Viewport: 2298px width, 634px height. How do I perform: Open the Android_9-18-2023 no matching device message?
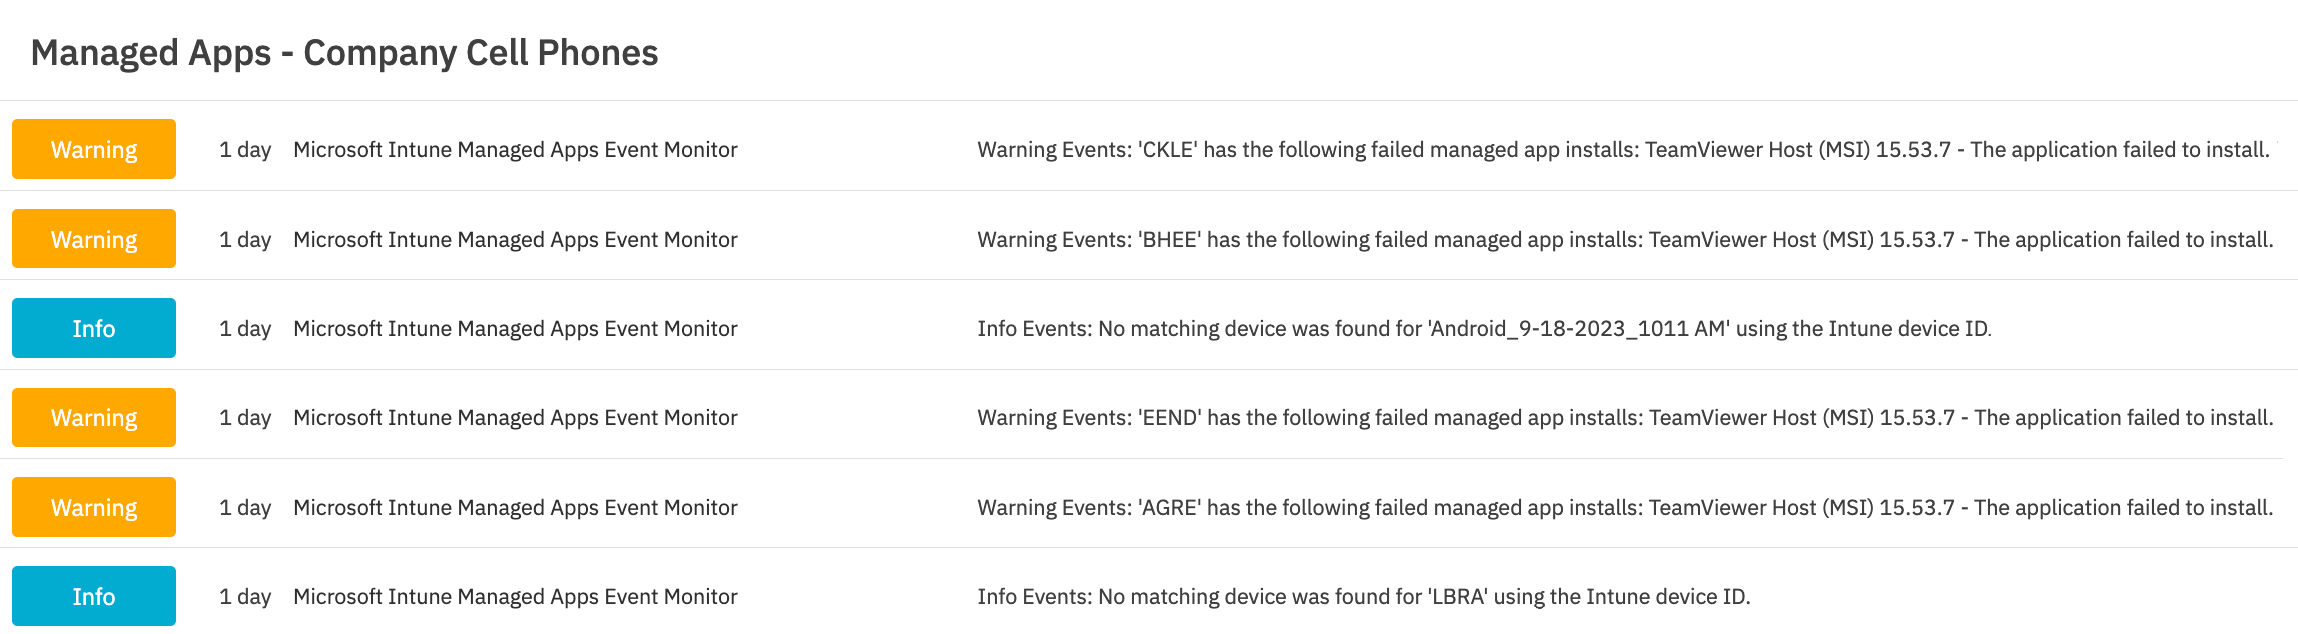point(1484,329)
